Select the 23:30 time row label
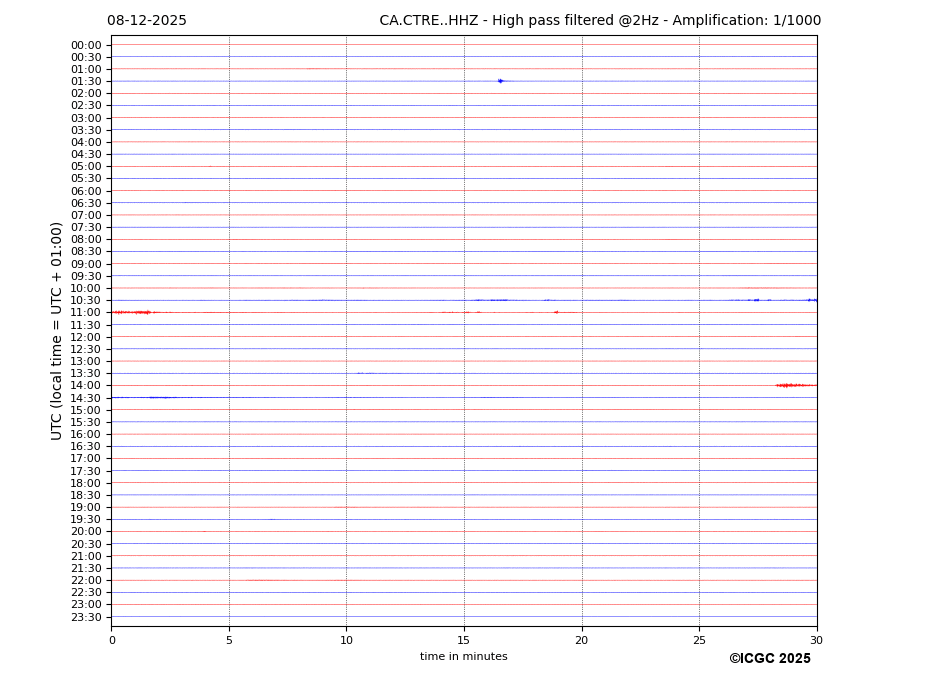This screenshot has height=696, width=927. tap(86, 617)
